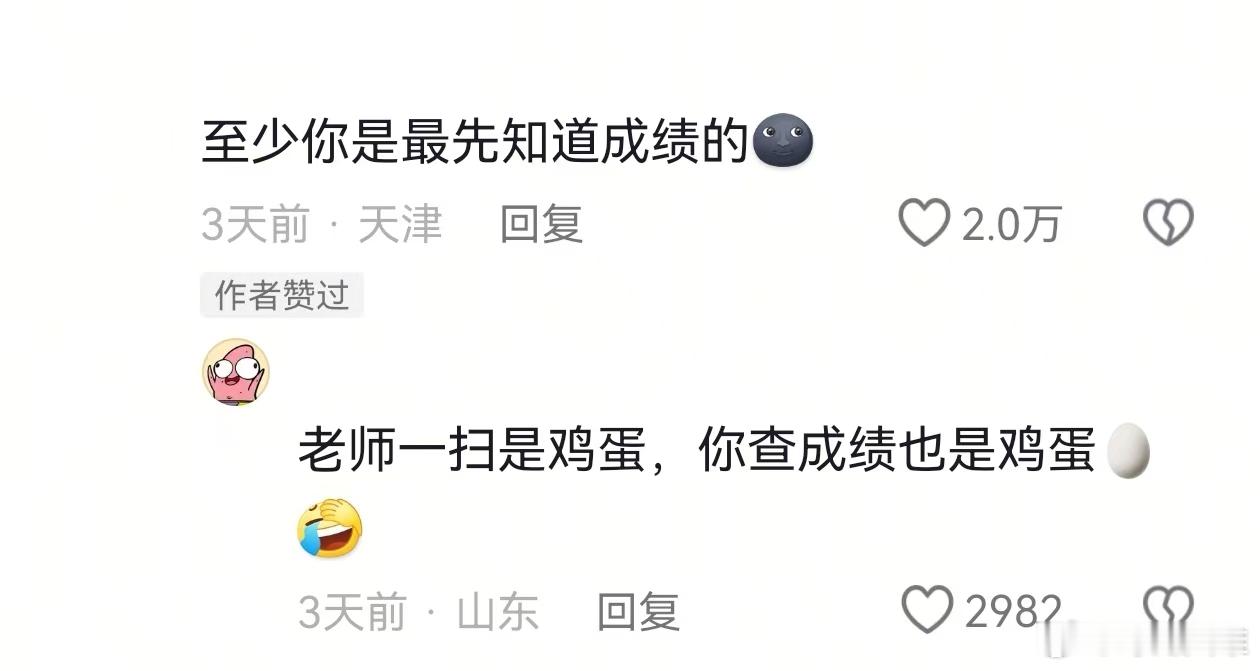1260x671 pixels.
Task: Tap the 天津 location label
Action: click(400, 225)
